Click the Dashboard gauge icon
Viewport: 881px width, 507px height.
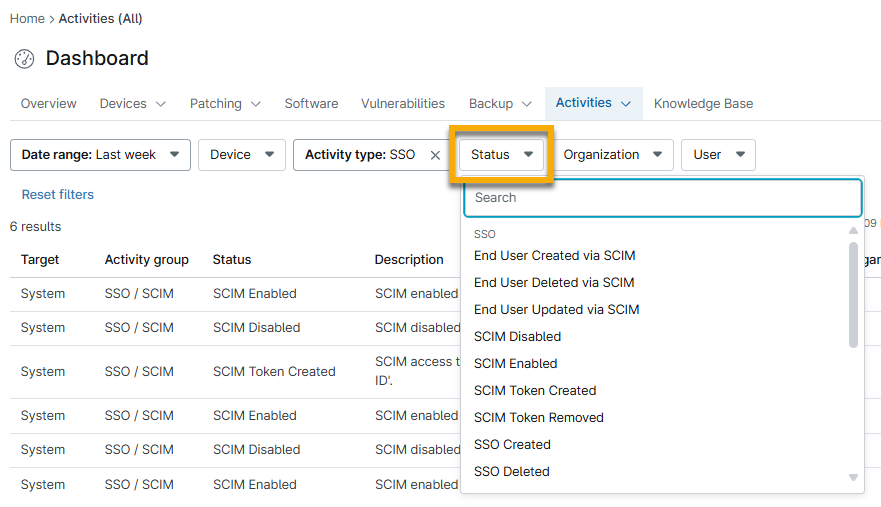[24, 59]
